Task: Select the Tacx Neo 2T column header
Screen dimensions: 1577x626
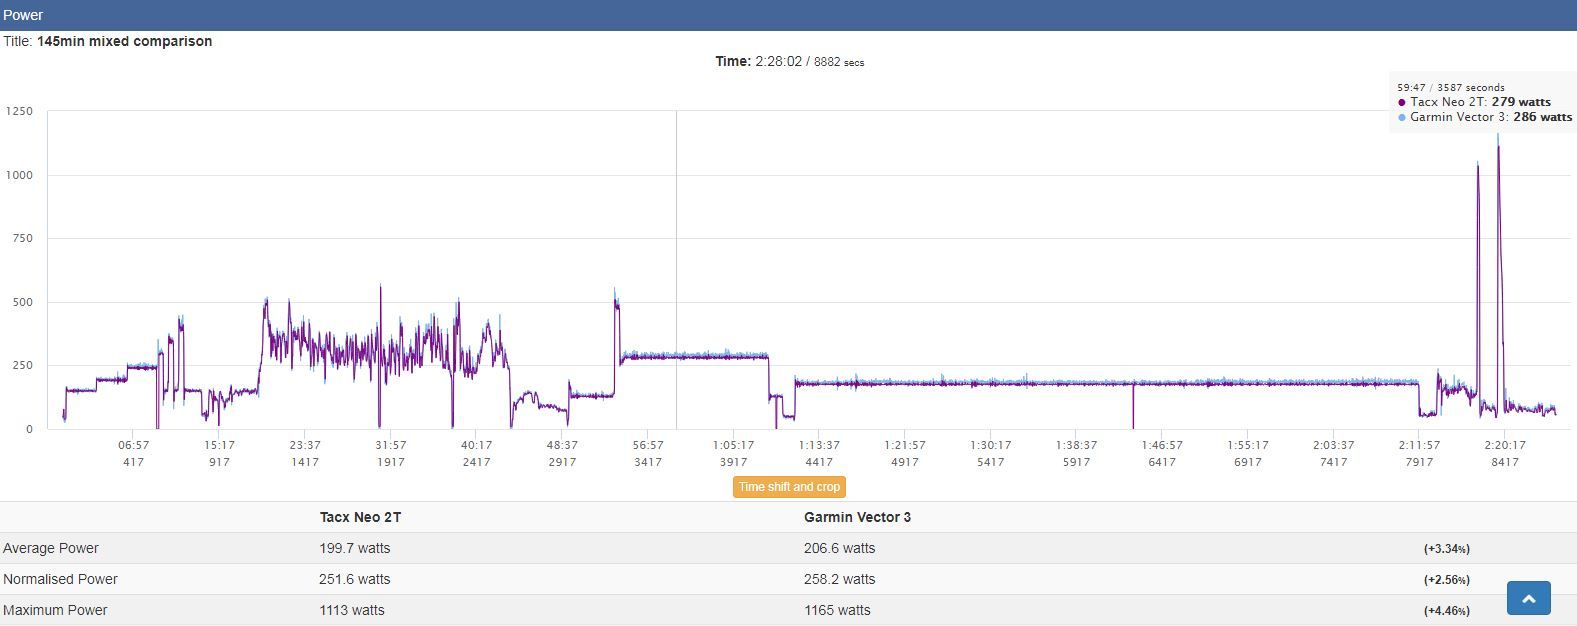Action: (360, 517)
